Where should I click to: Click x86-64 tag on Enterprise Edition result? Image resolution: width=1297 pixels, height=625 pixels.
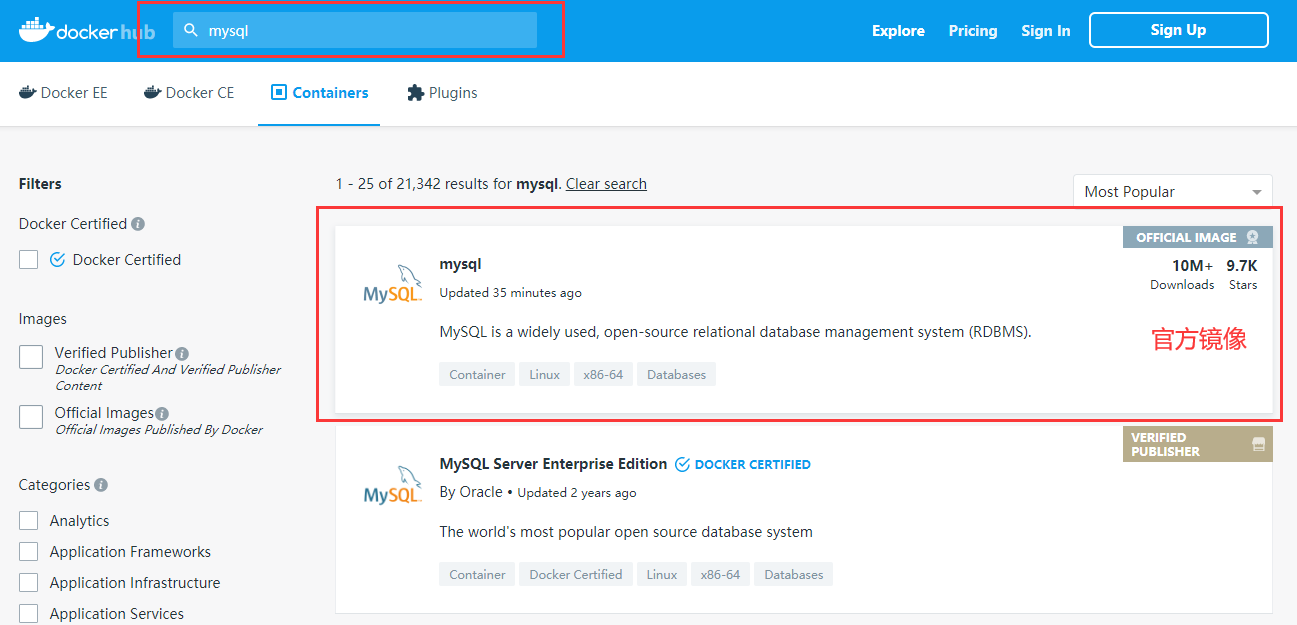720,575
